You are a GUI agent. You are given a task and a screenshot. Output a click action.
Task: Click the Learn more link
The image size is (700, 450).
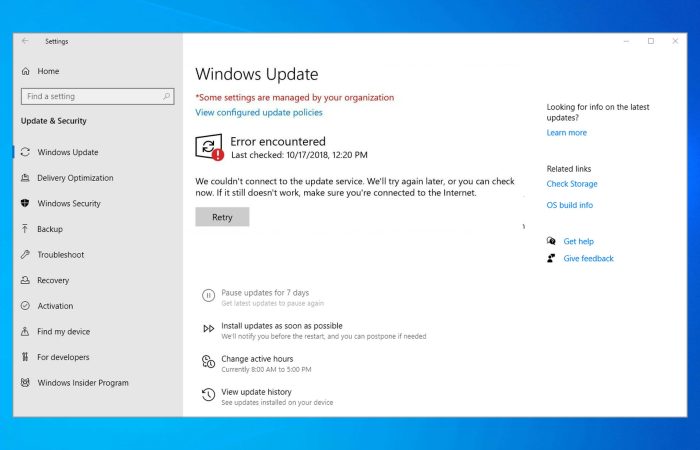[x=567, y=133]
